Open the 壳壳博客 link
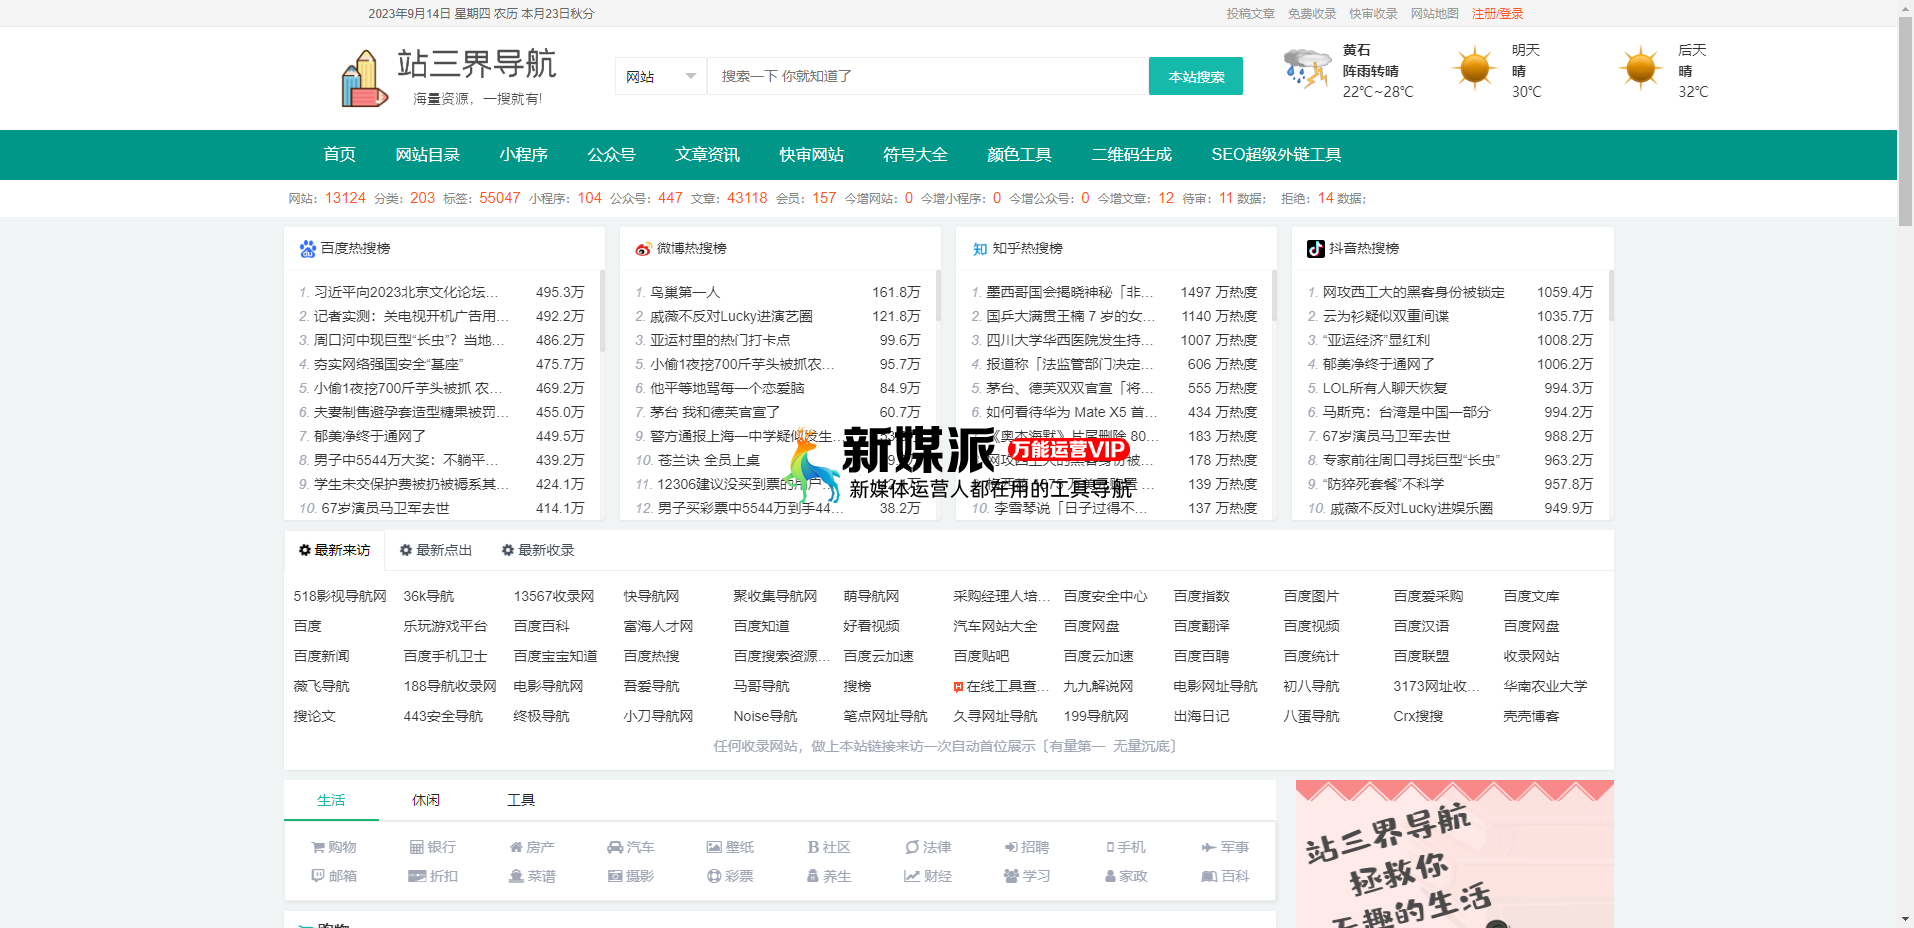 [1531, 716]
